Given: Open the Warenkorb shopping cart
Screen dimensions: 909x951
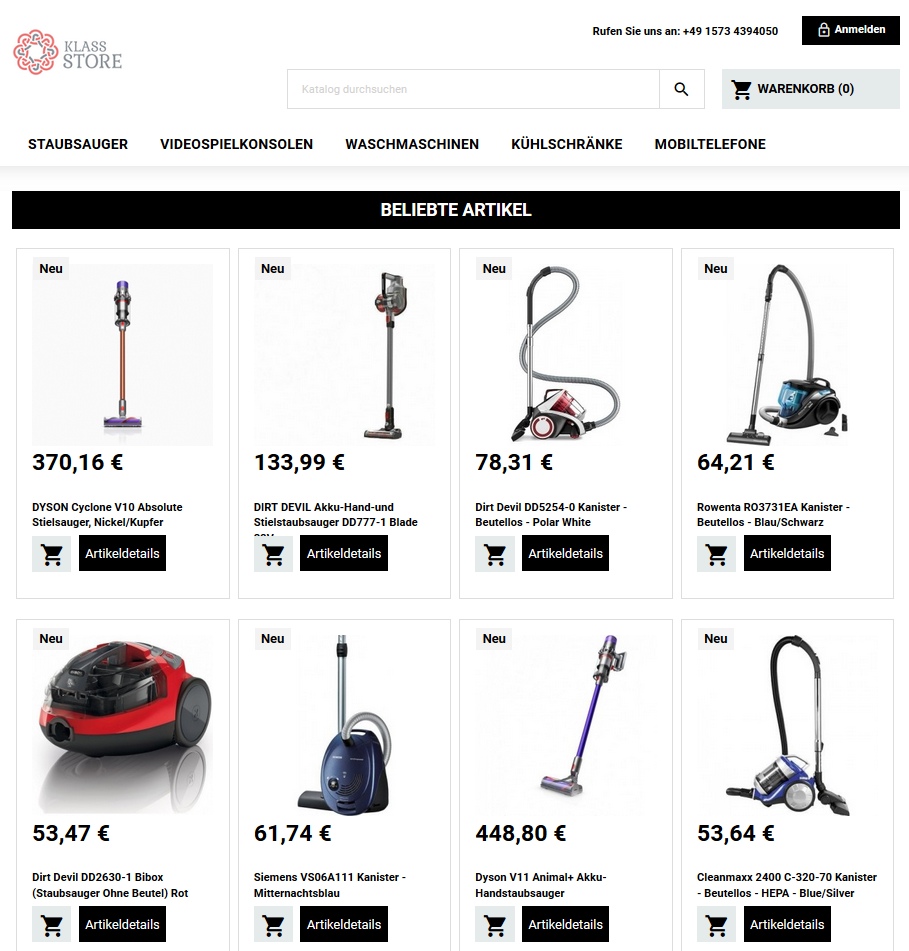Looking at the screenshot, I should (x=811, y=89).
